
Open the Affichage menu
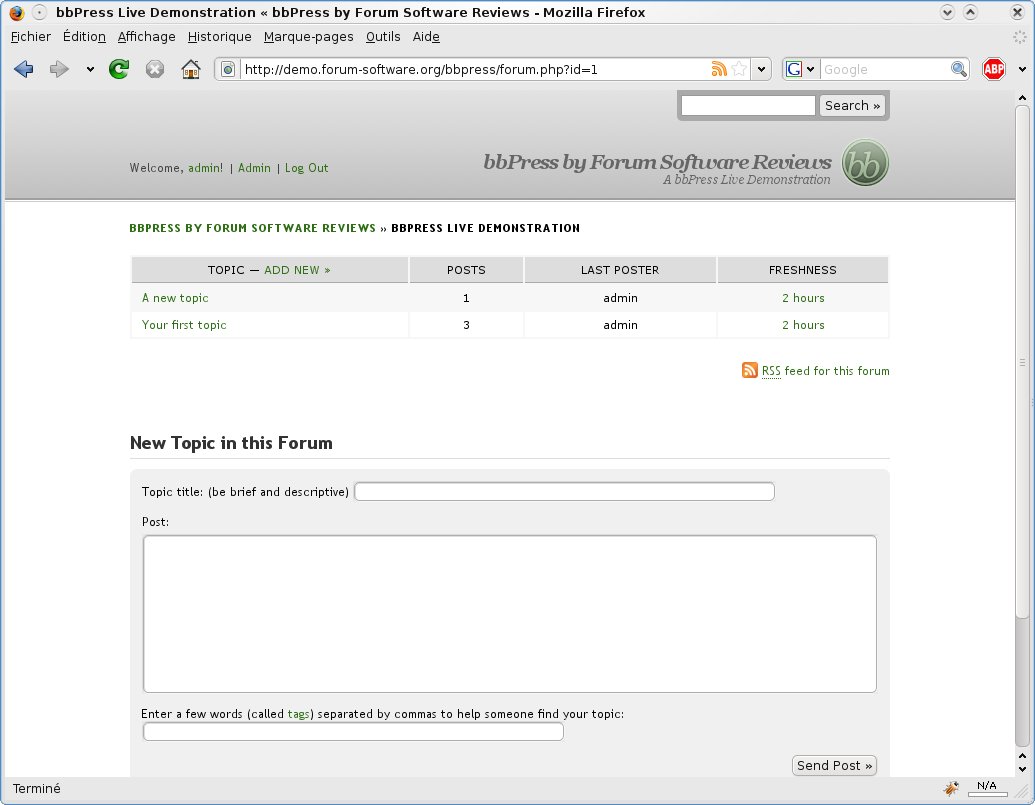[147, 37]
